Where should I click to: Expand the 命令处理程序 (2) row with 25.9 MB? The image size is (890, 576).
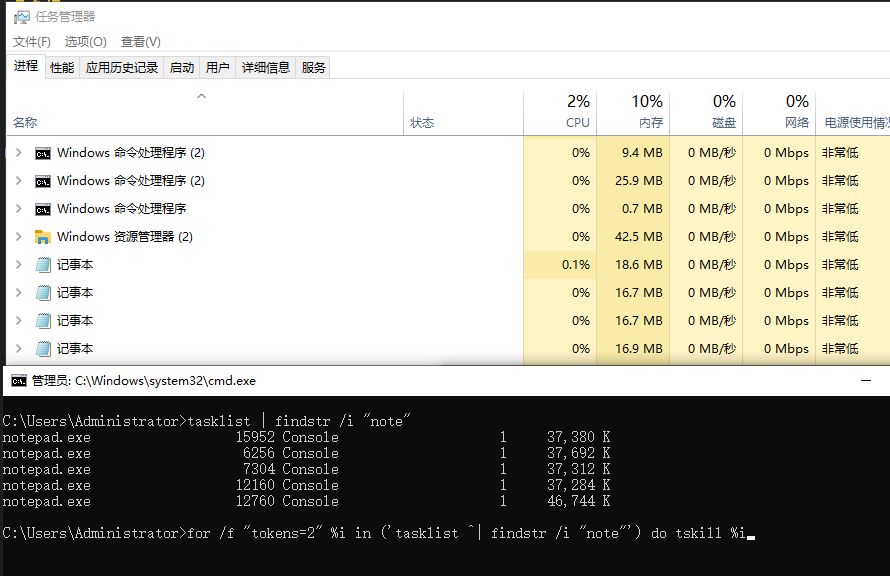click(x=19, y=180)
